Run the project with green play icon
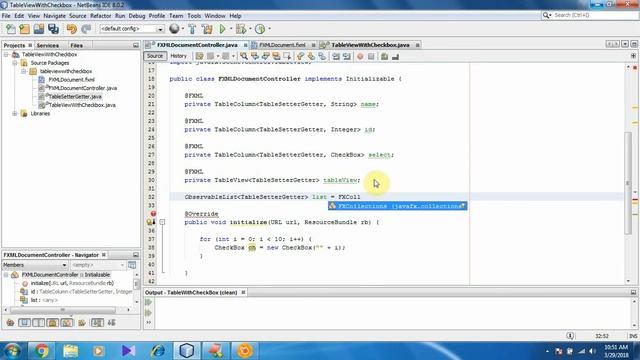The width and height of the screenshot is (640, 360). (222, 29)
